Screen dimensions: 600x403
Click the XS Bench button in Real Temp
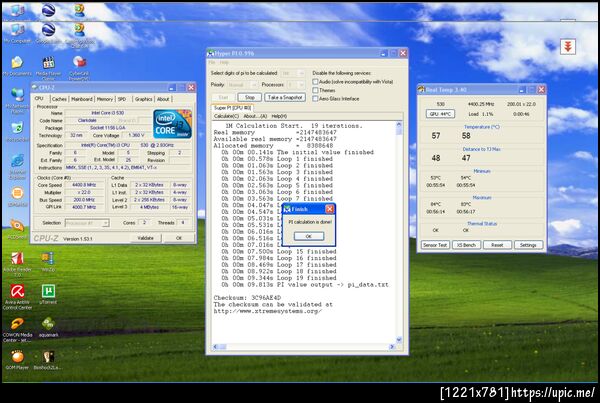(466, 245)
